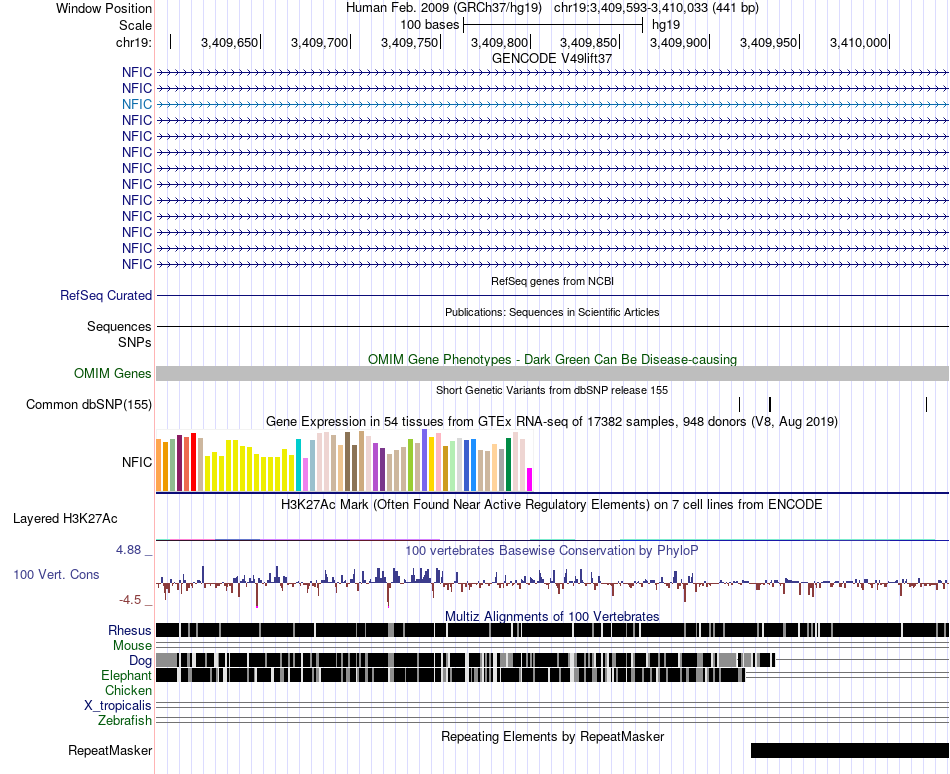Screen dimensions: 950x774
Task: Click the OMIM Genes track label
Action: [112, 374]
